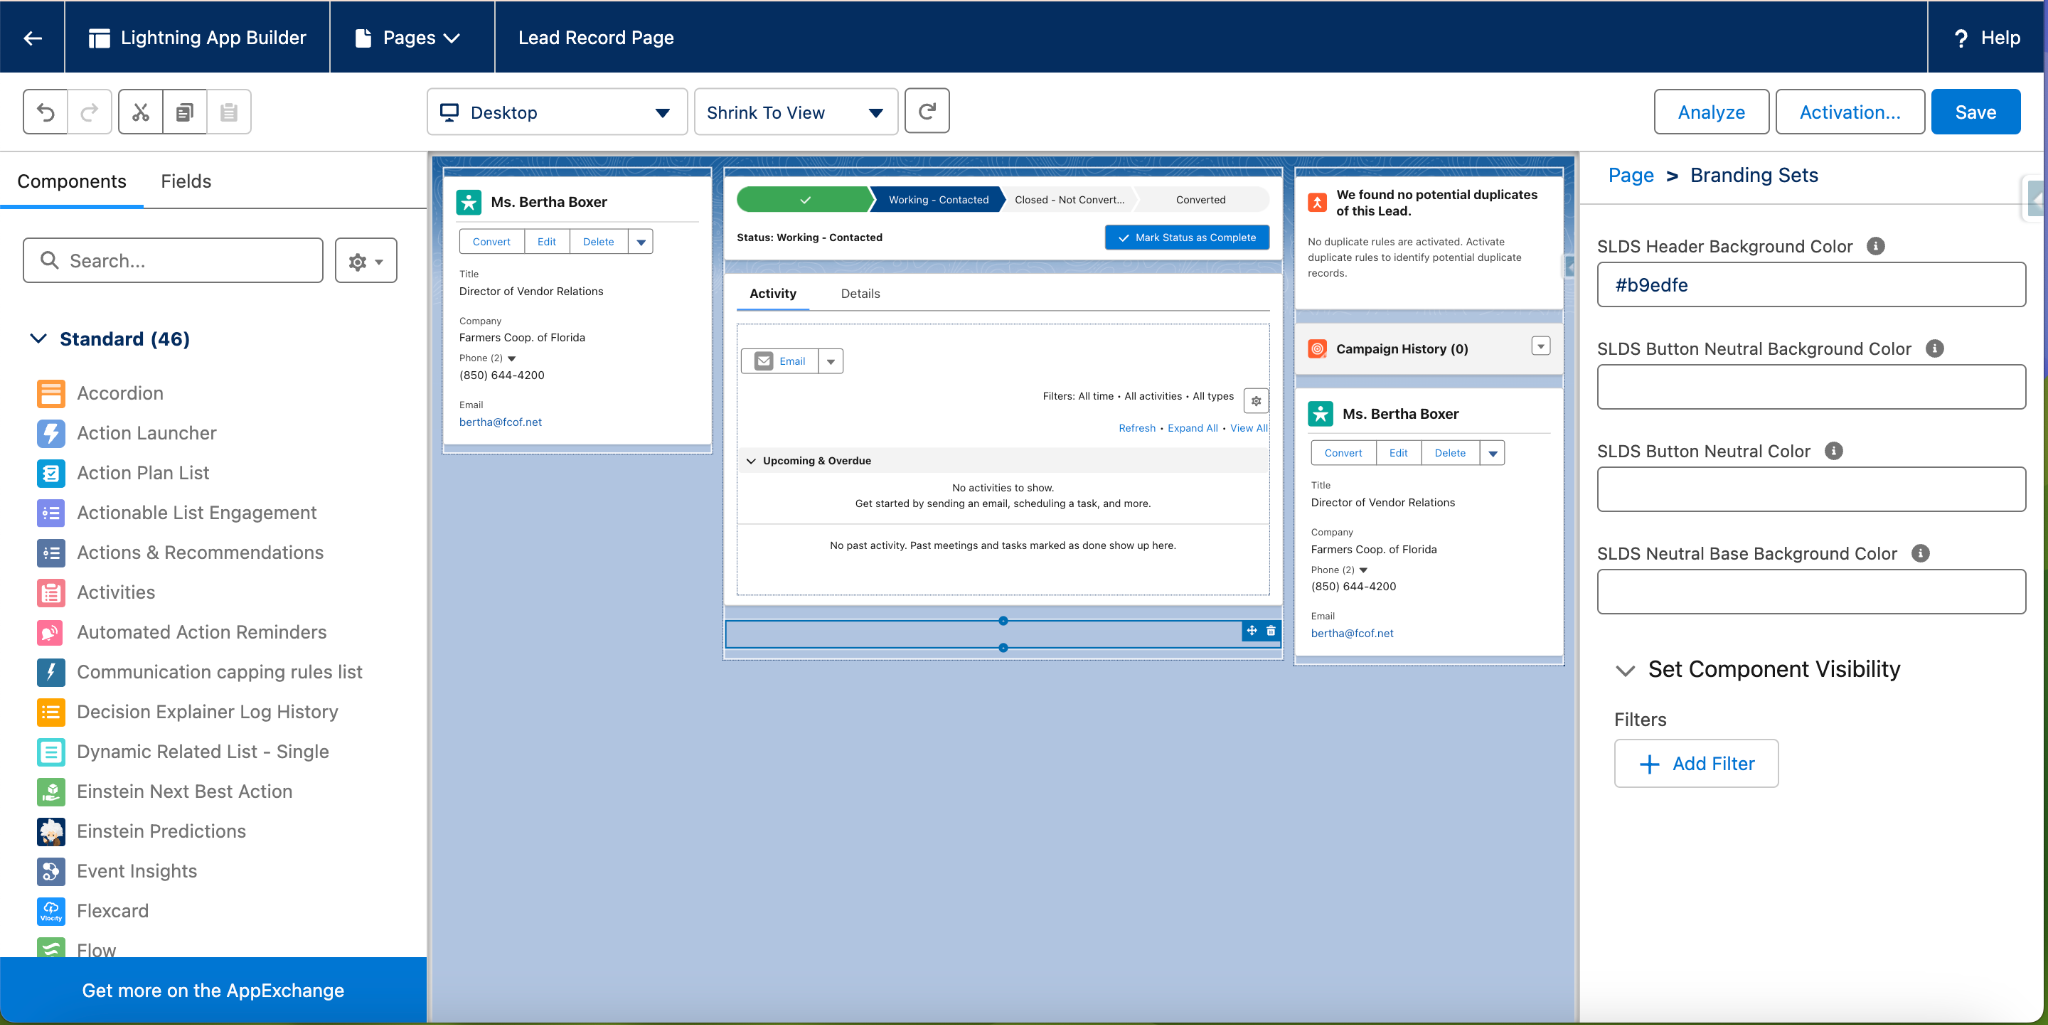Click the Converted path stage
2048x1025 pixels.
(x=1201, y=200)
